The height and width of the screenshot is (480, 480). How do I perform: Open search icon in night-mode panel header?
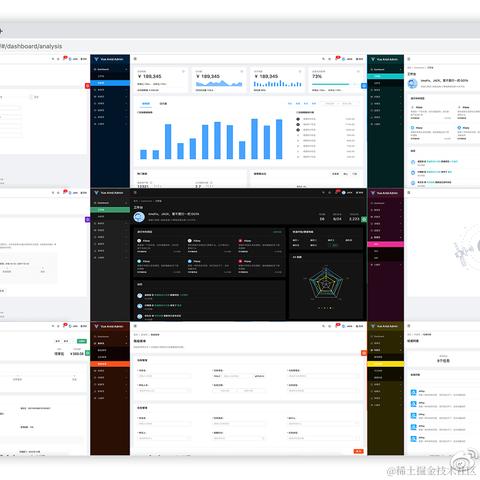(x=323, y=193)
